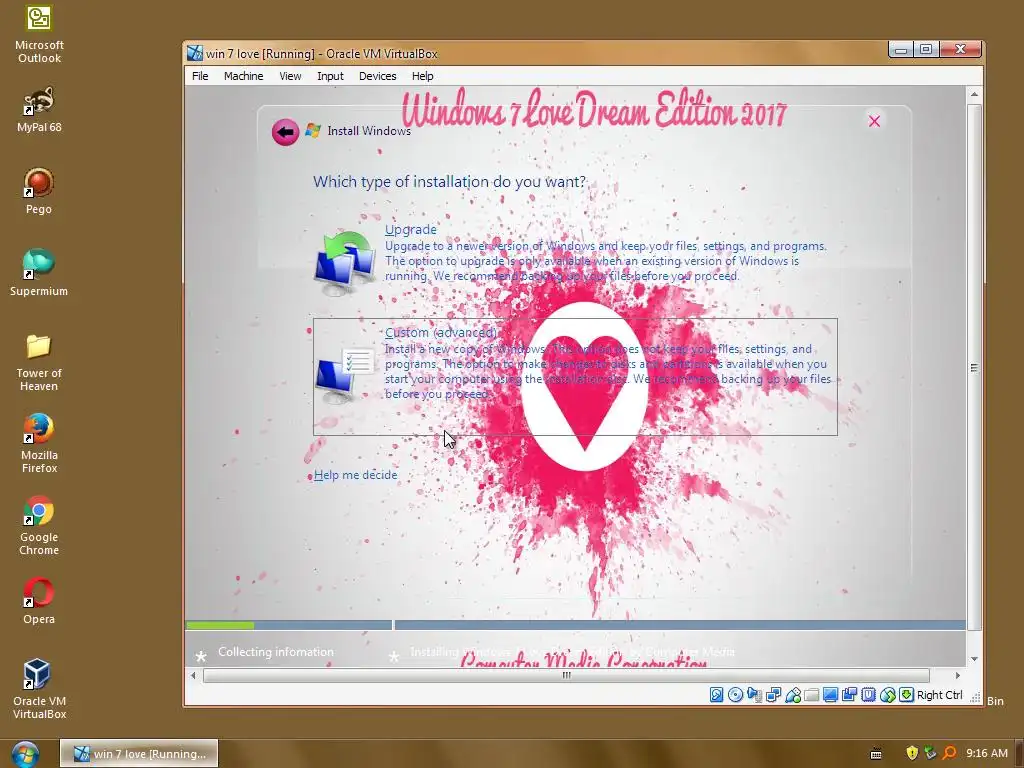This screenshot has height=768, width=1024.
Task: Click the Right Ctrl host key label
Action: pos(940,695)
